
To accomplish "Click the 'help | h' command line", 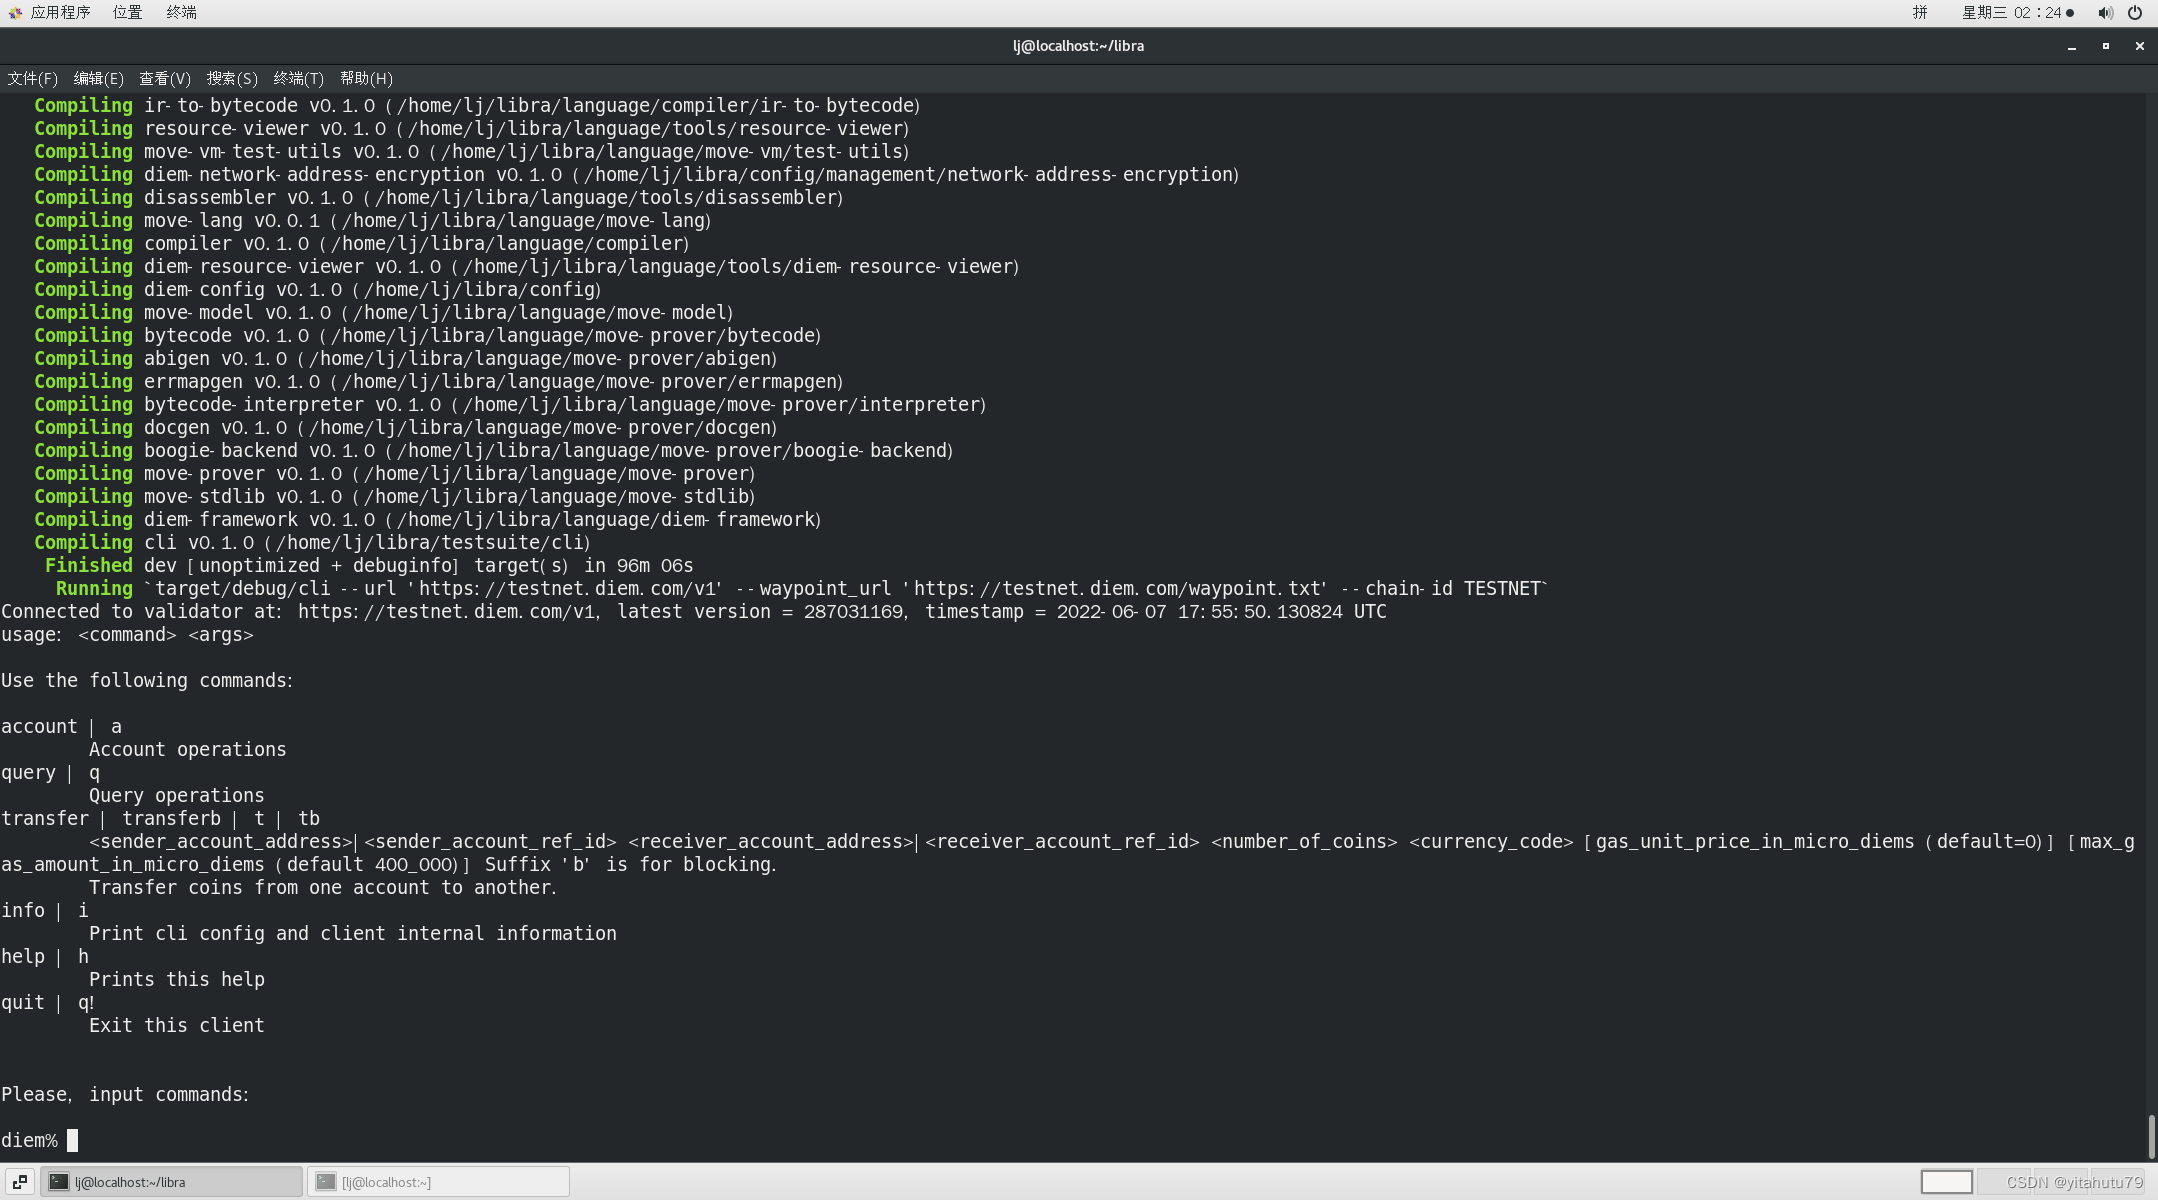I will [x=45, y=956].
